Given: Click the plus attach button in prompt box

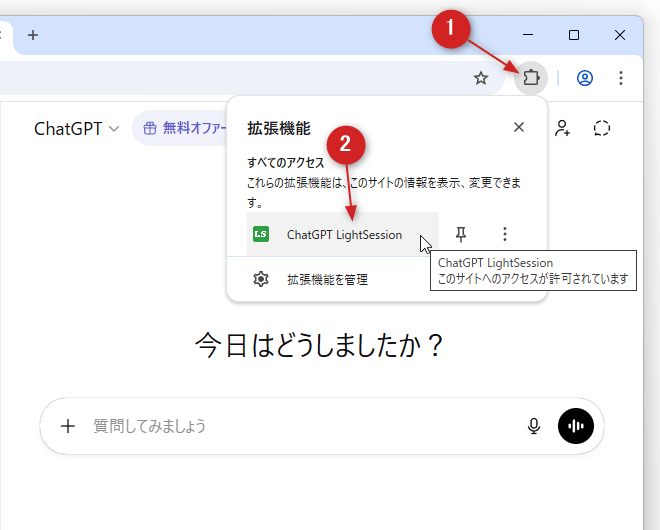Looking at the screenshot, I should click(68, 426).
